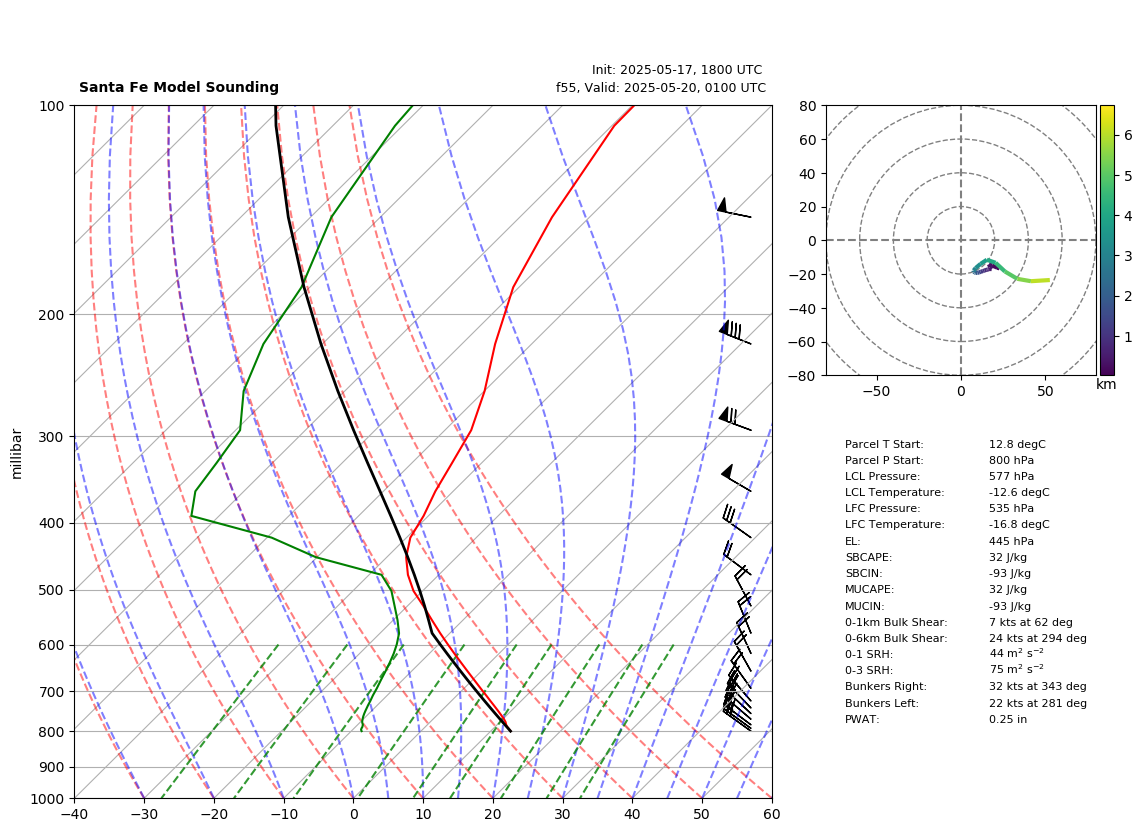Click the dark purple bottom of colorbar

(x=1106, y=369)
